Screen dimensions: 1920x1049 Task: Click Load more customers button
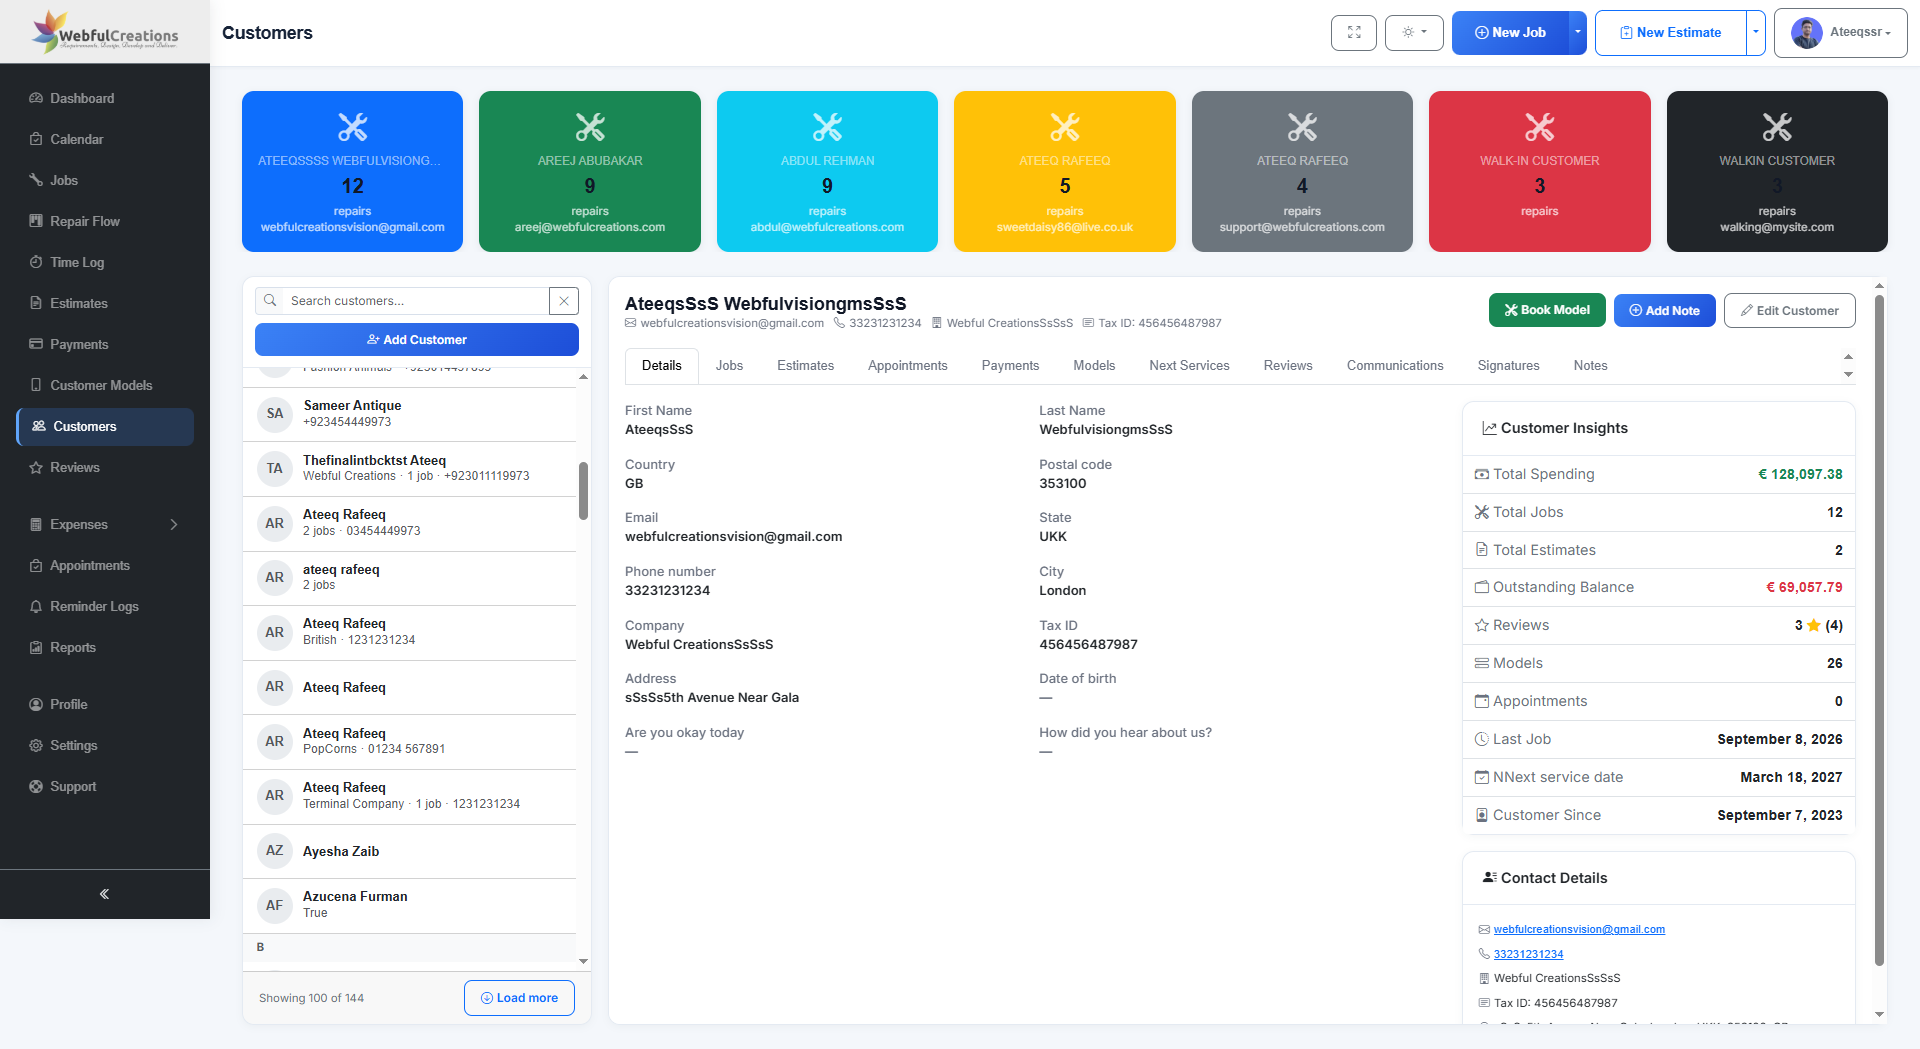point(519,998)
